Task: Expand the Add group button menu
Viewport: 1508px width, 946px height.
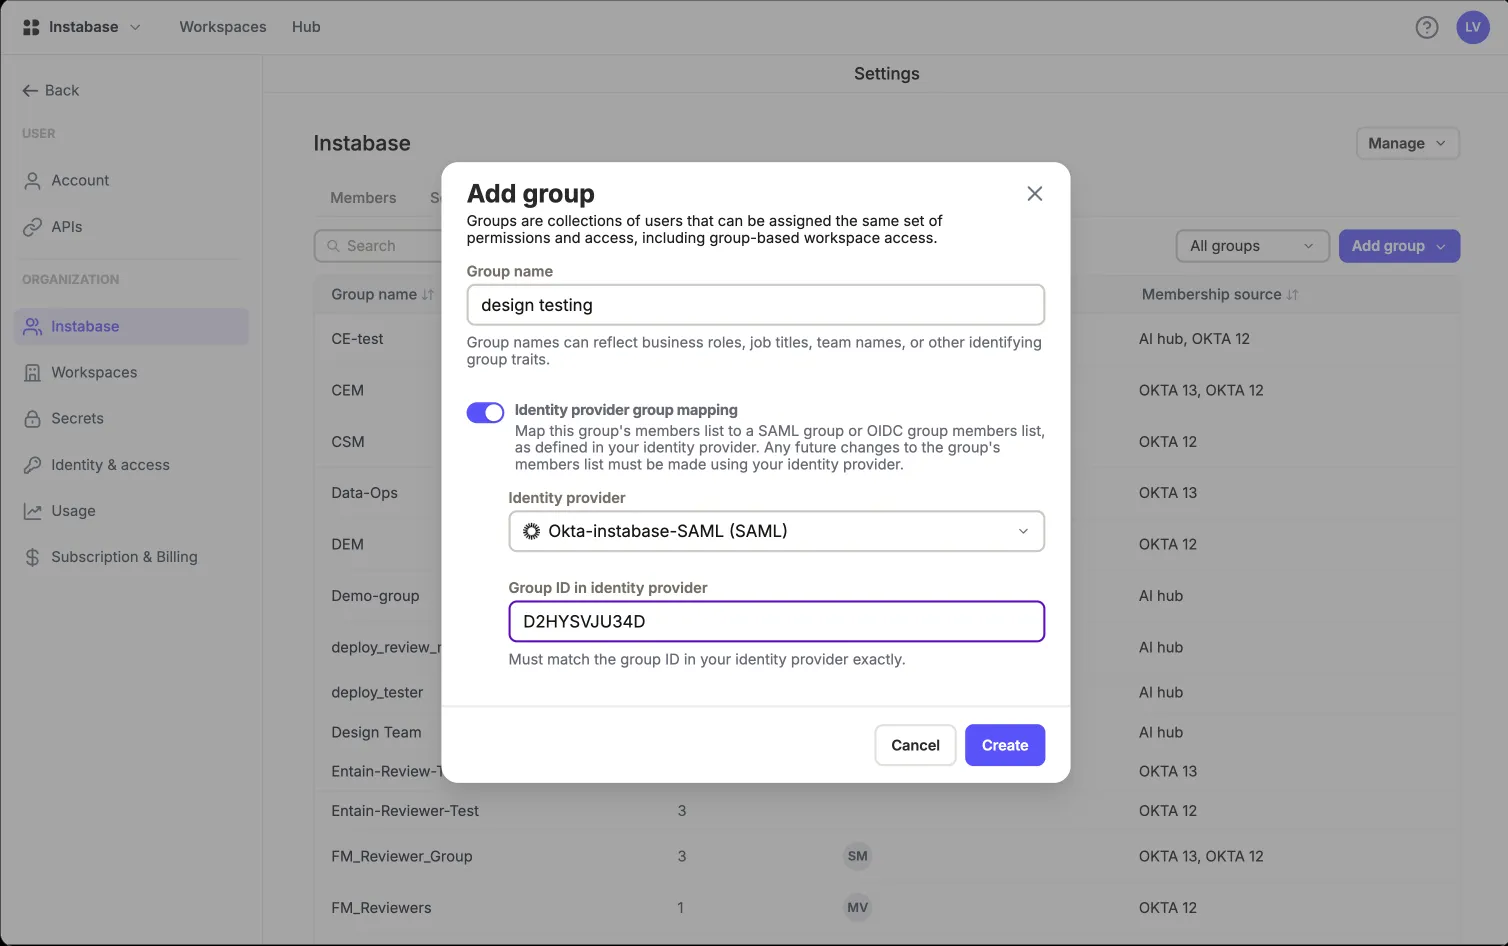Action: coord(1441,246)
